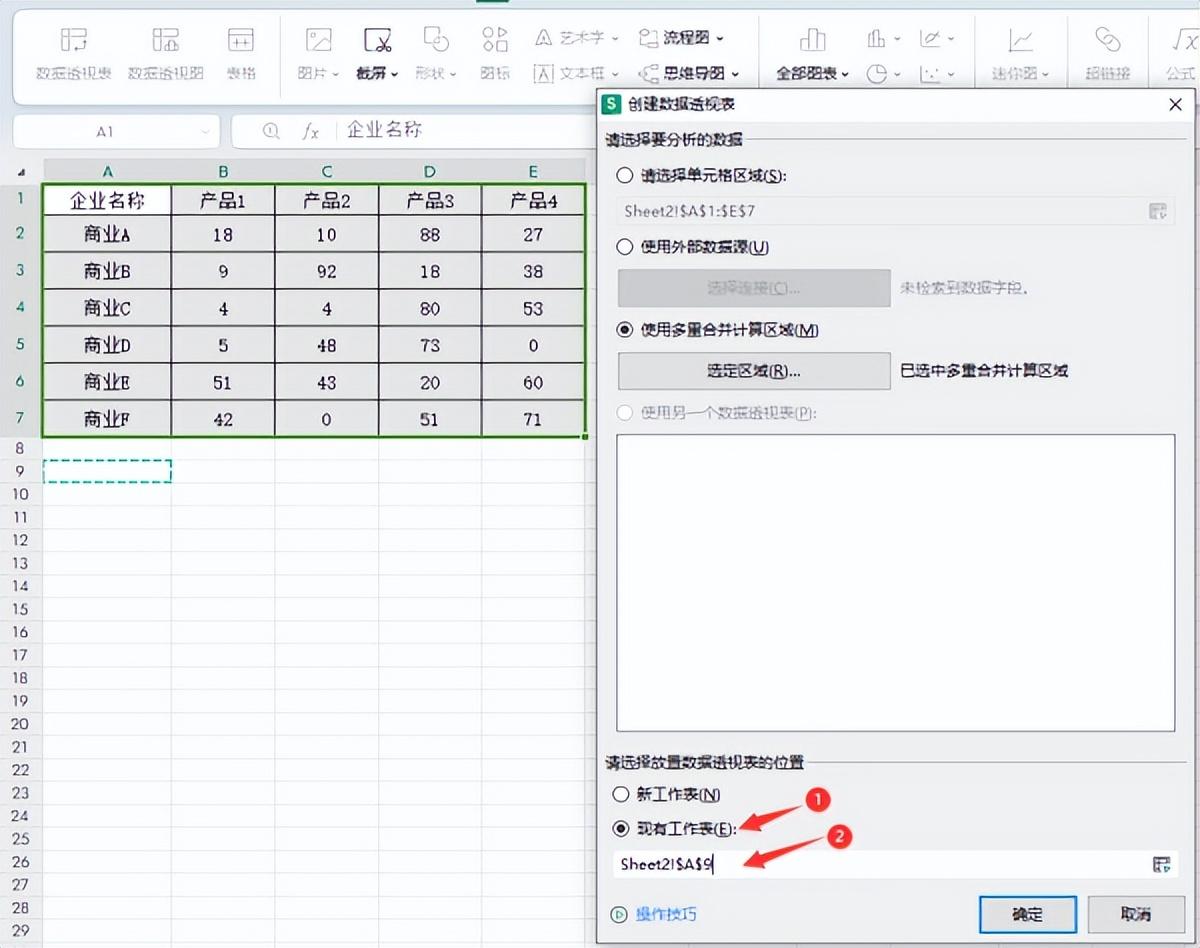This screenshot has height=948, width=1200.
Task: Click the 迷你图 sparkline tool icon
Action: coord(1020,40)
